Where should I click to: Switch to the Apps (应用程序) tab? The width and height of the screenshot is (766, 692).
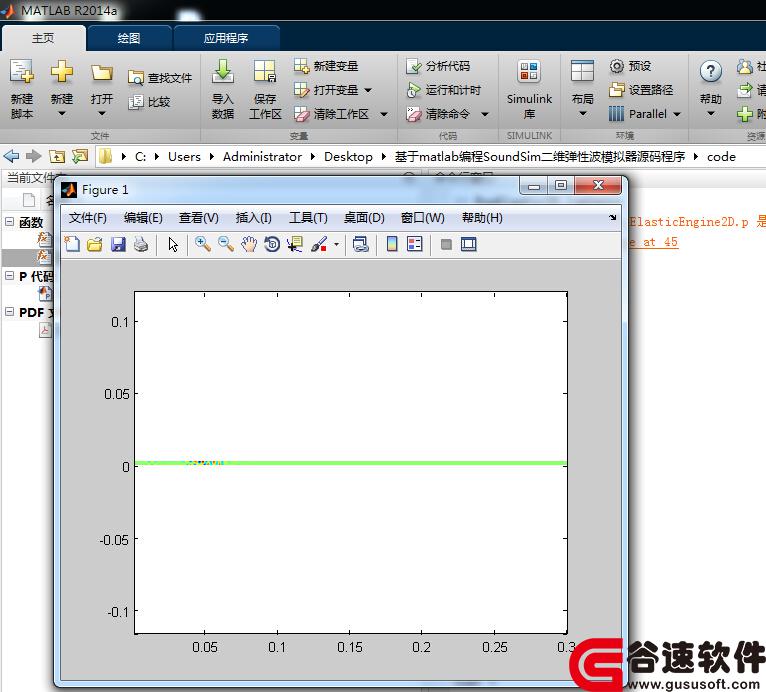[x=226, y=38]
